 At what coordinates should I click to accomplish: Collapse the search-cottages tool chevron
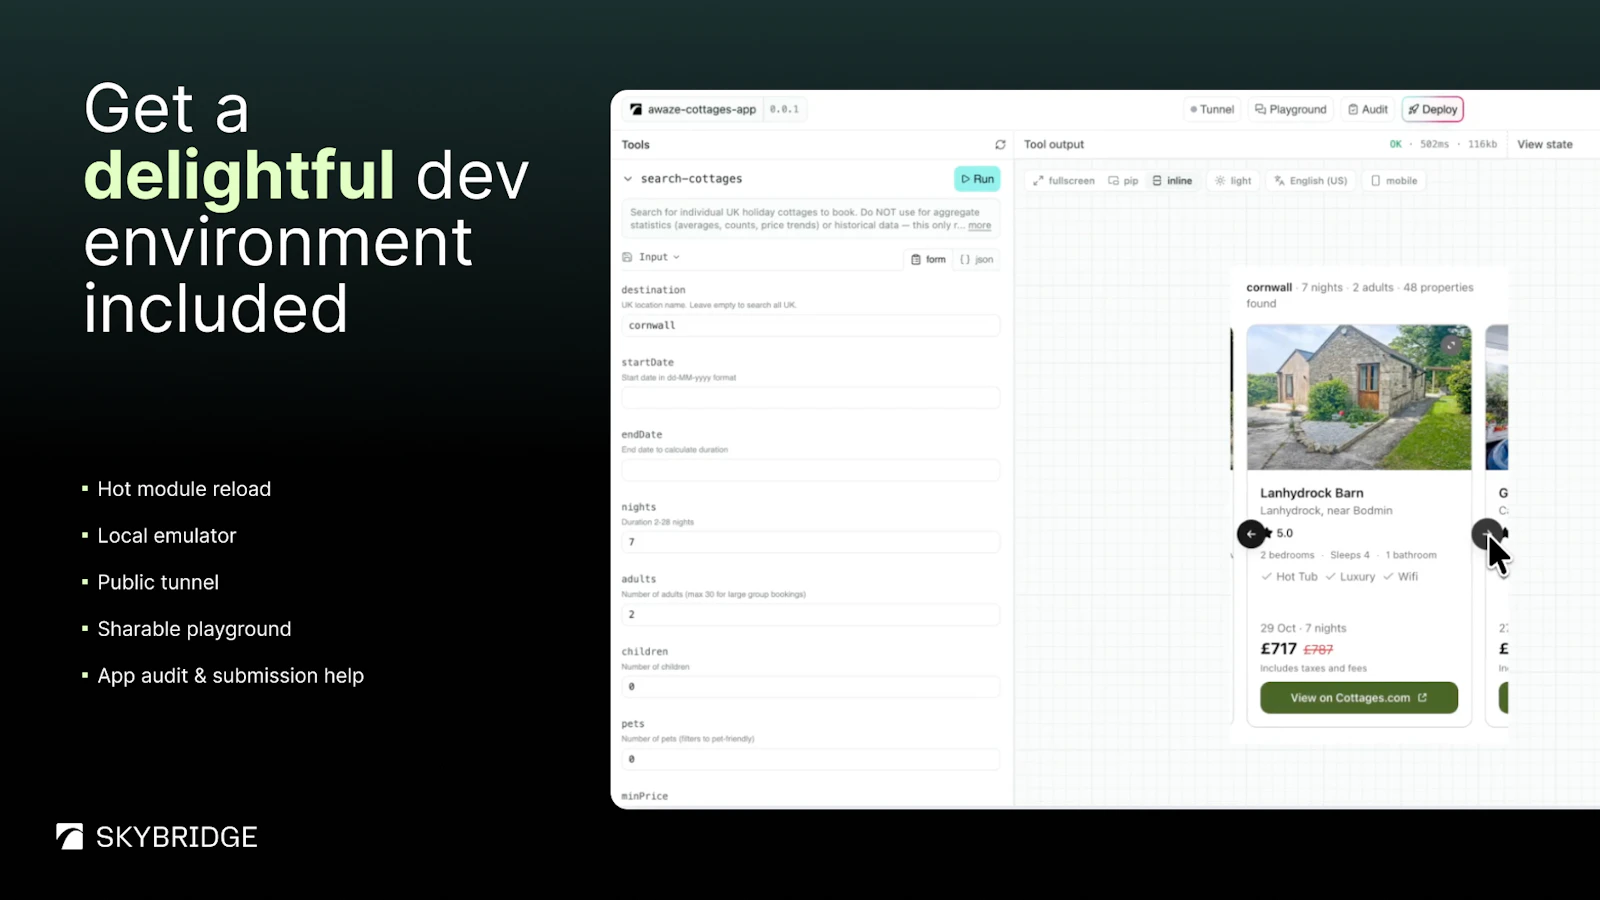click(628, 179)
